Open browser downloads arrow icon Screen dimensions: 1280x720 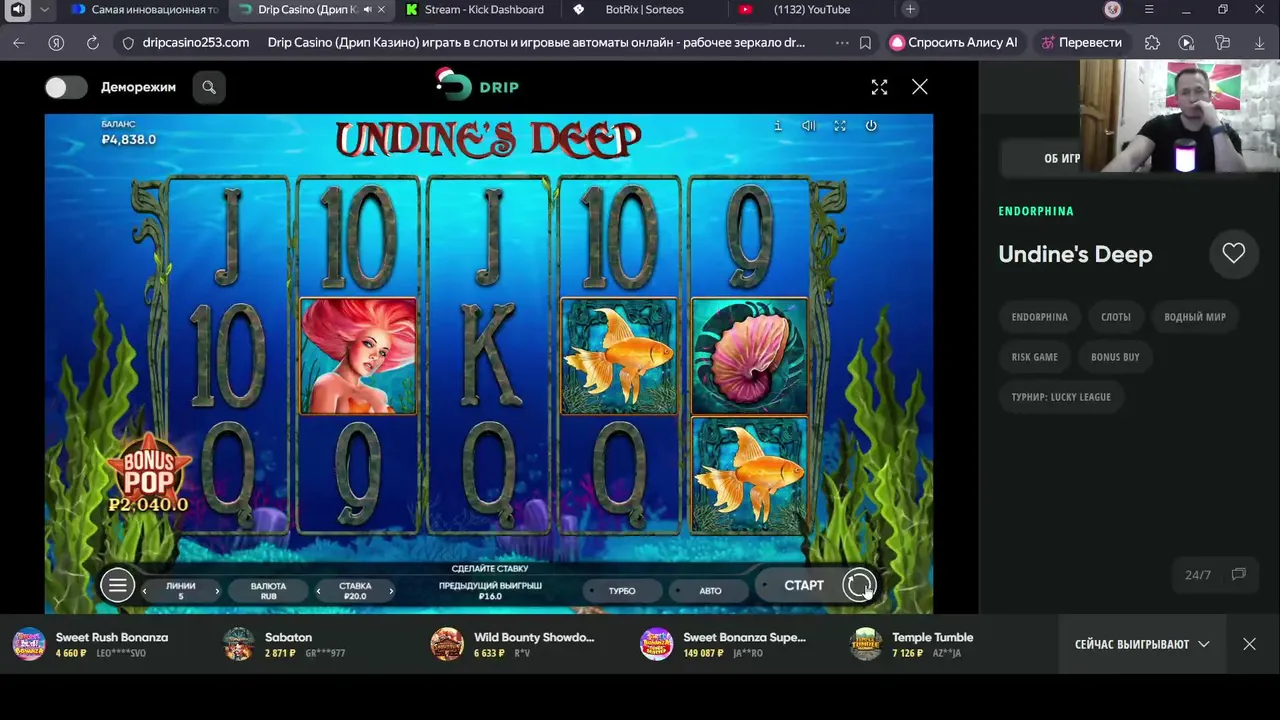(1259, 43)
